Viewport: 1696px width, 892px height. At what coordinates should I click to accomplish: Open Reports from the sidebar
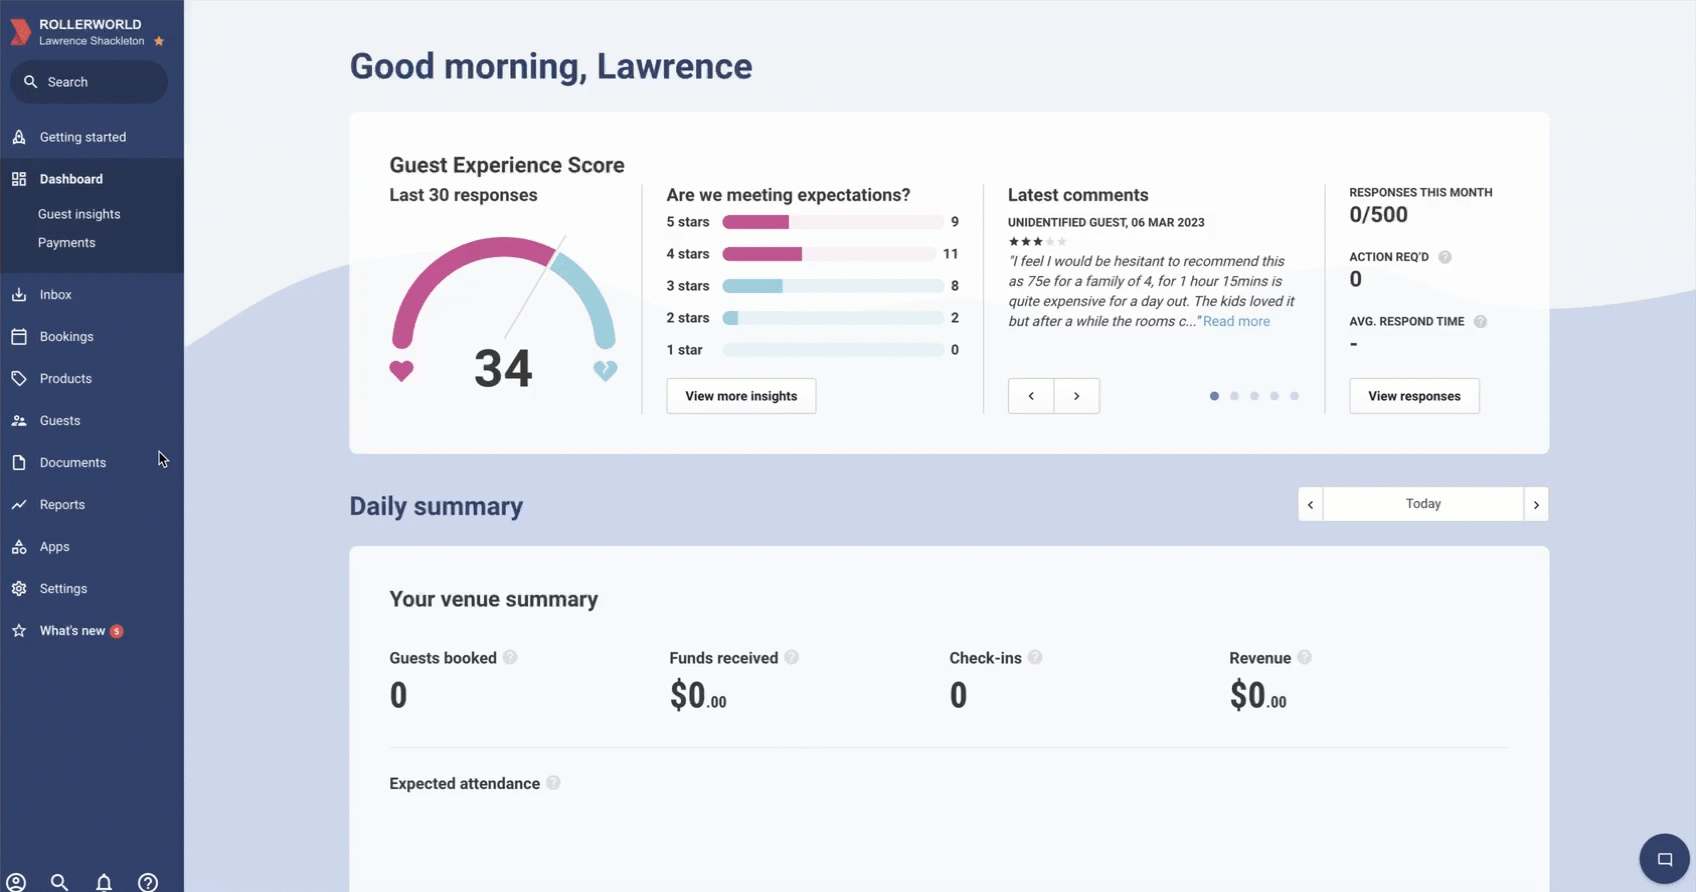tap(62, 505)
